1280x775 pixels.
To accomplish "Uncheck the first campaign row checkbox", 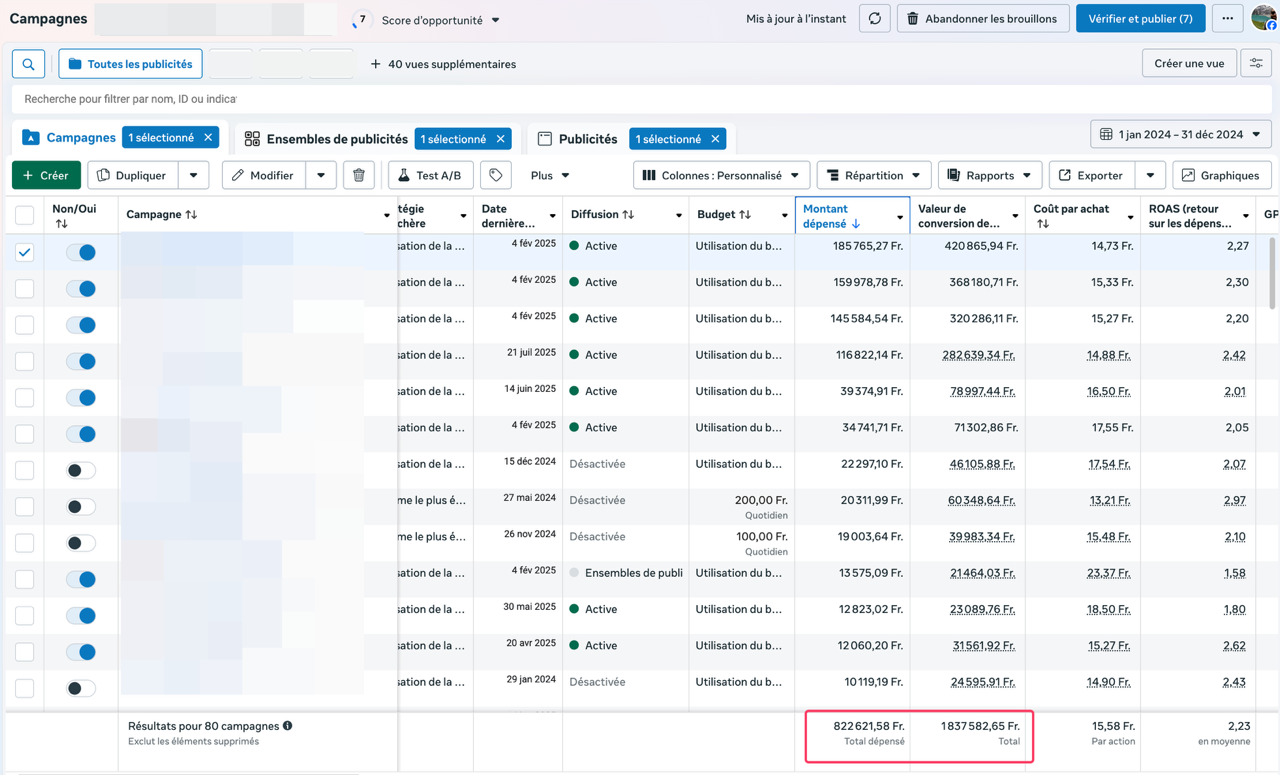I will coord(25,253).
